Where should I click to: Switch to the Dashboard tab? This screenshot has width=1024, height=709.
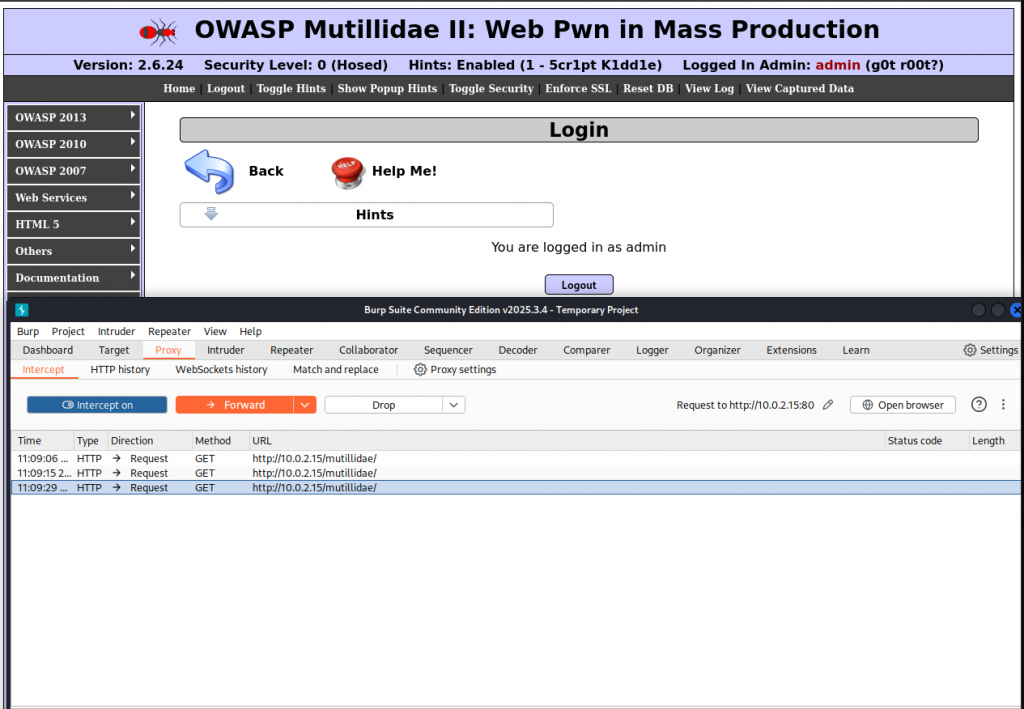(x=48, y=350)
